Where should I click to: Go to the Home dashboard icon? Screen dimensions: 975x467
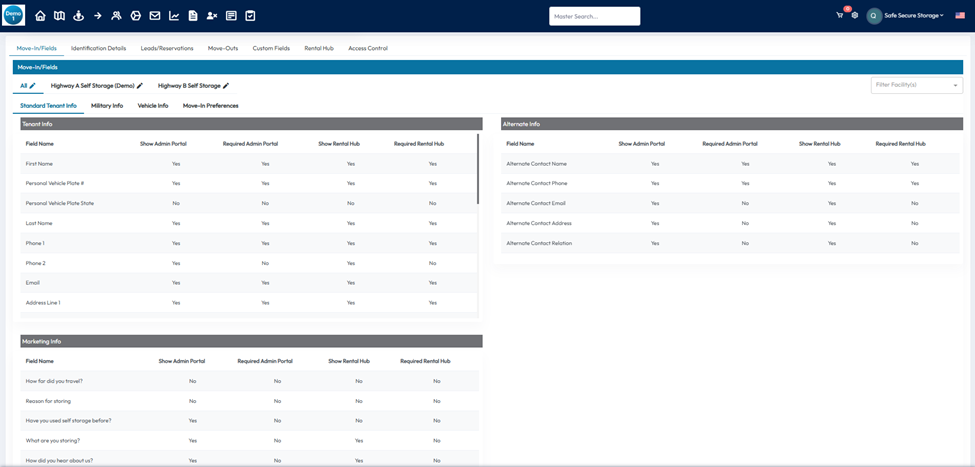tap(40, 16)
